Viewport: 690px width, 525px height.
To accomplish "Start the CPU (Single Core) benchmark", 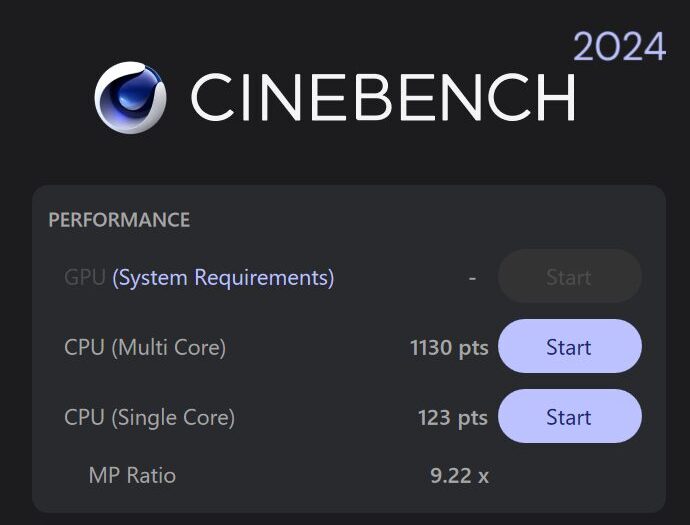I will [x=569, y=416].
